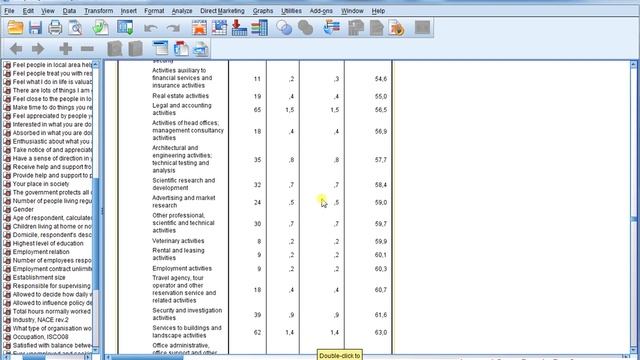Click the overlapping gray circles icon
Viewport: 640px width, 360px height.
(305, 28)
